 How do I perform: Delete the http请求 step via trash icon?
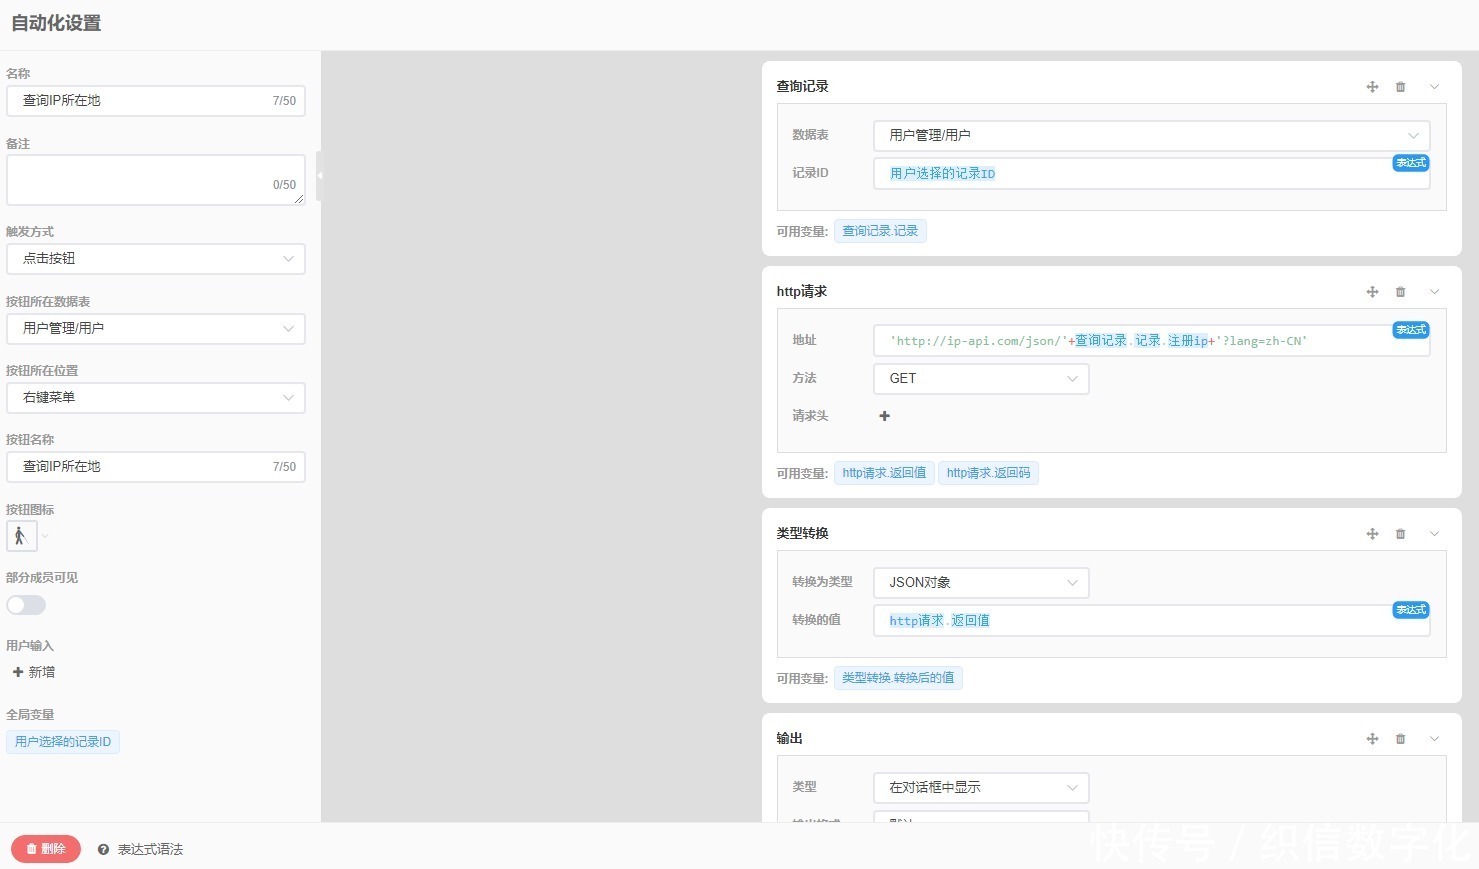coord(1400,292)
